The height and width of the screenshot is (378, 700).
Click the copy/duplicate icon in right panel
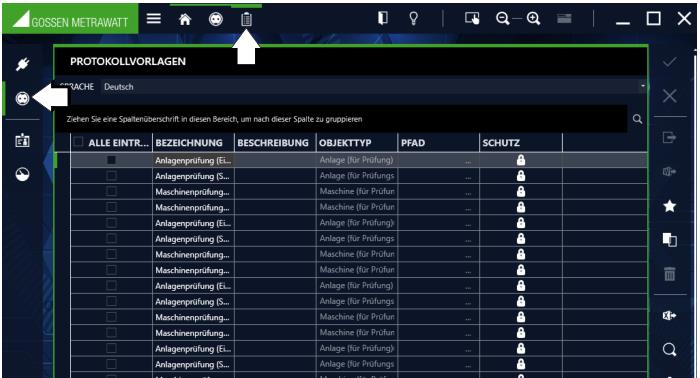pyautogui.click(x=669, y=240)
